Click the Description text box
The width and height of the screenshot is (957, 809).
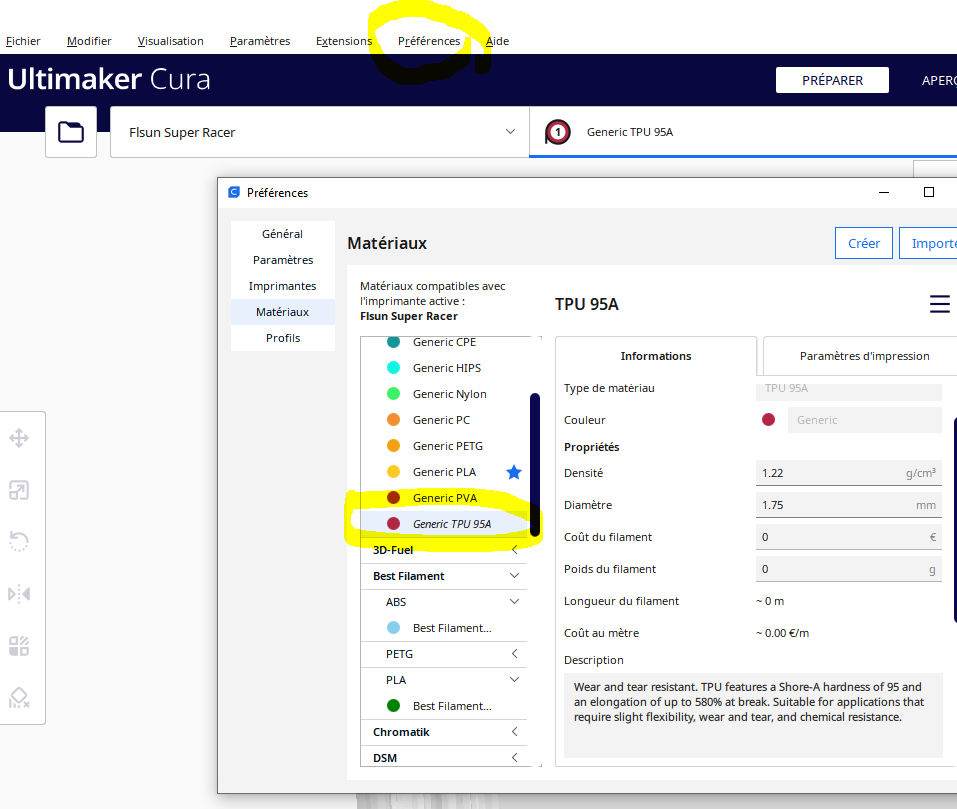pos(753,715)
